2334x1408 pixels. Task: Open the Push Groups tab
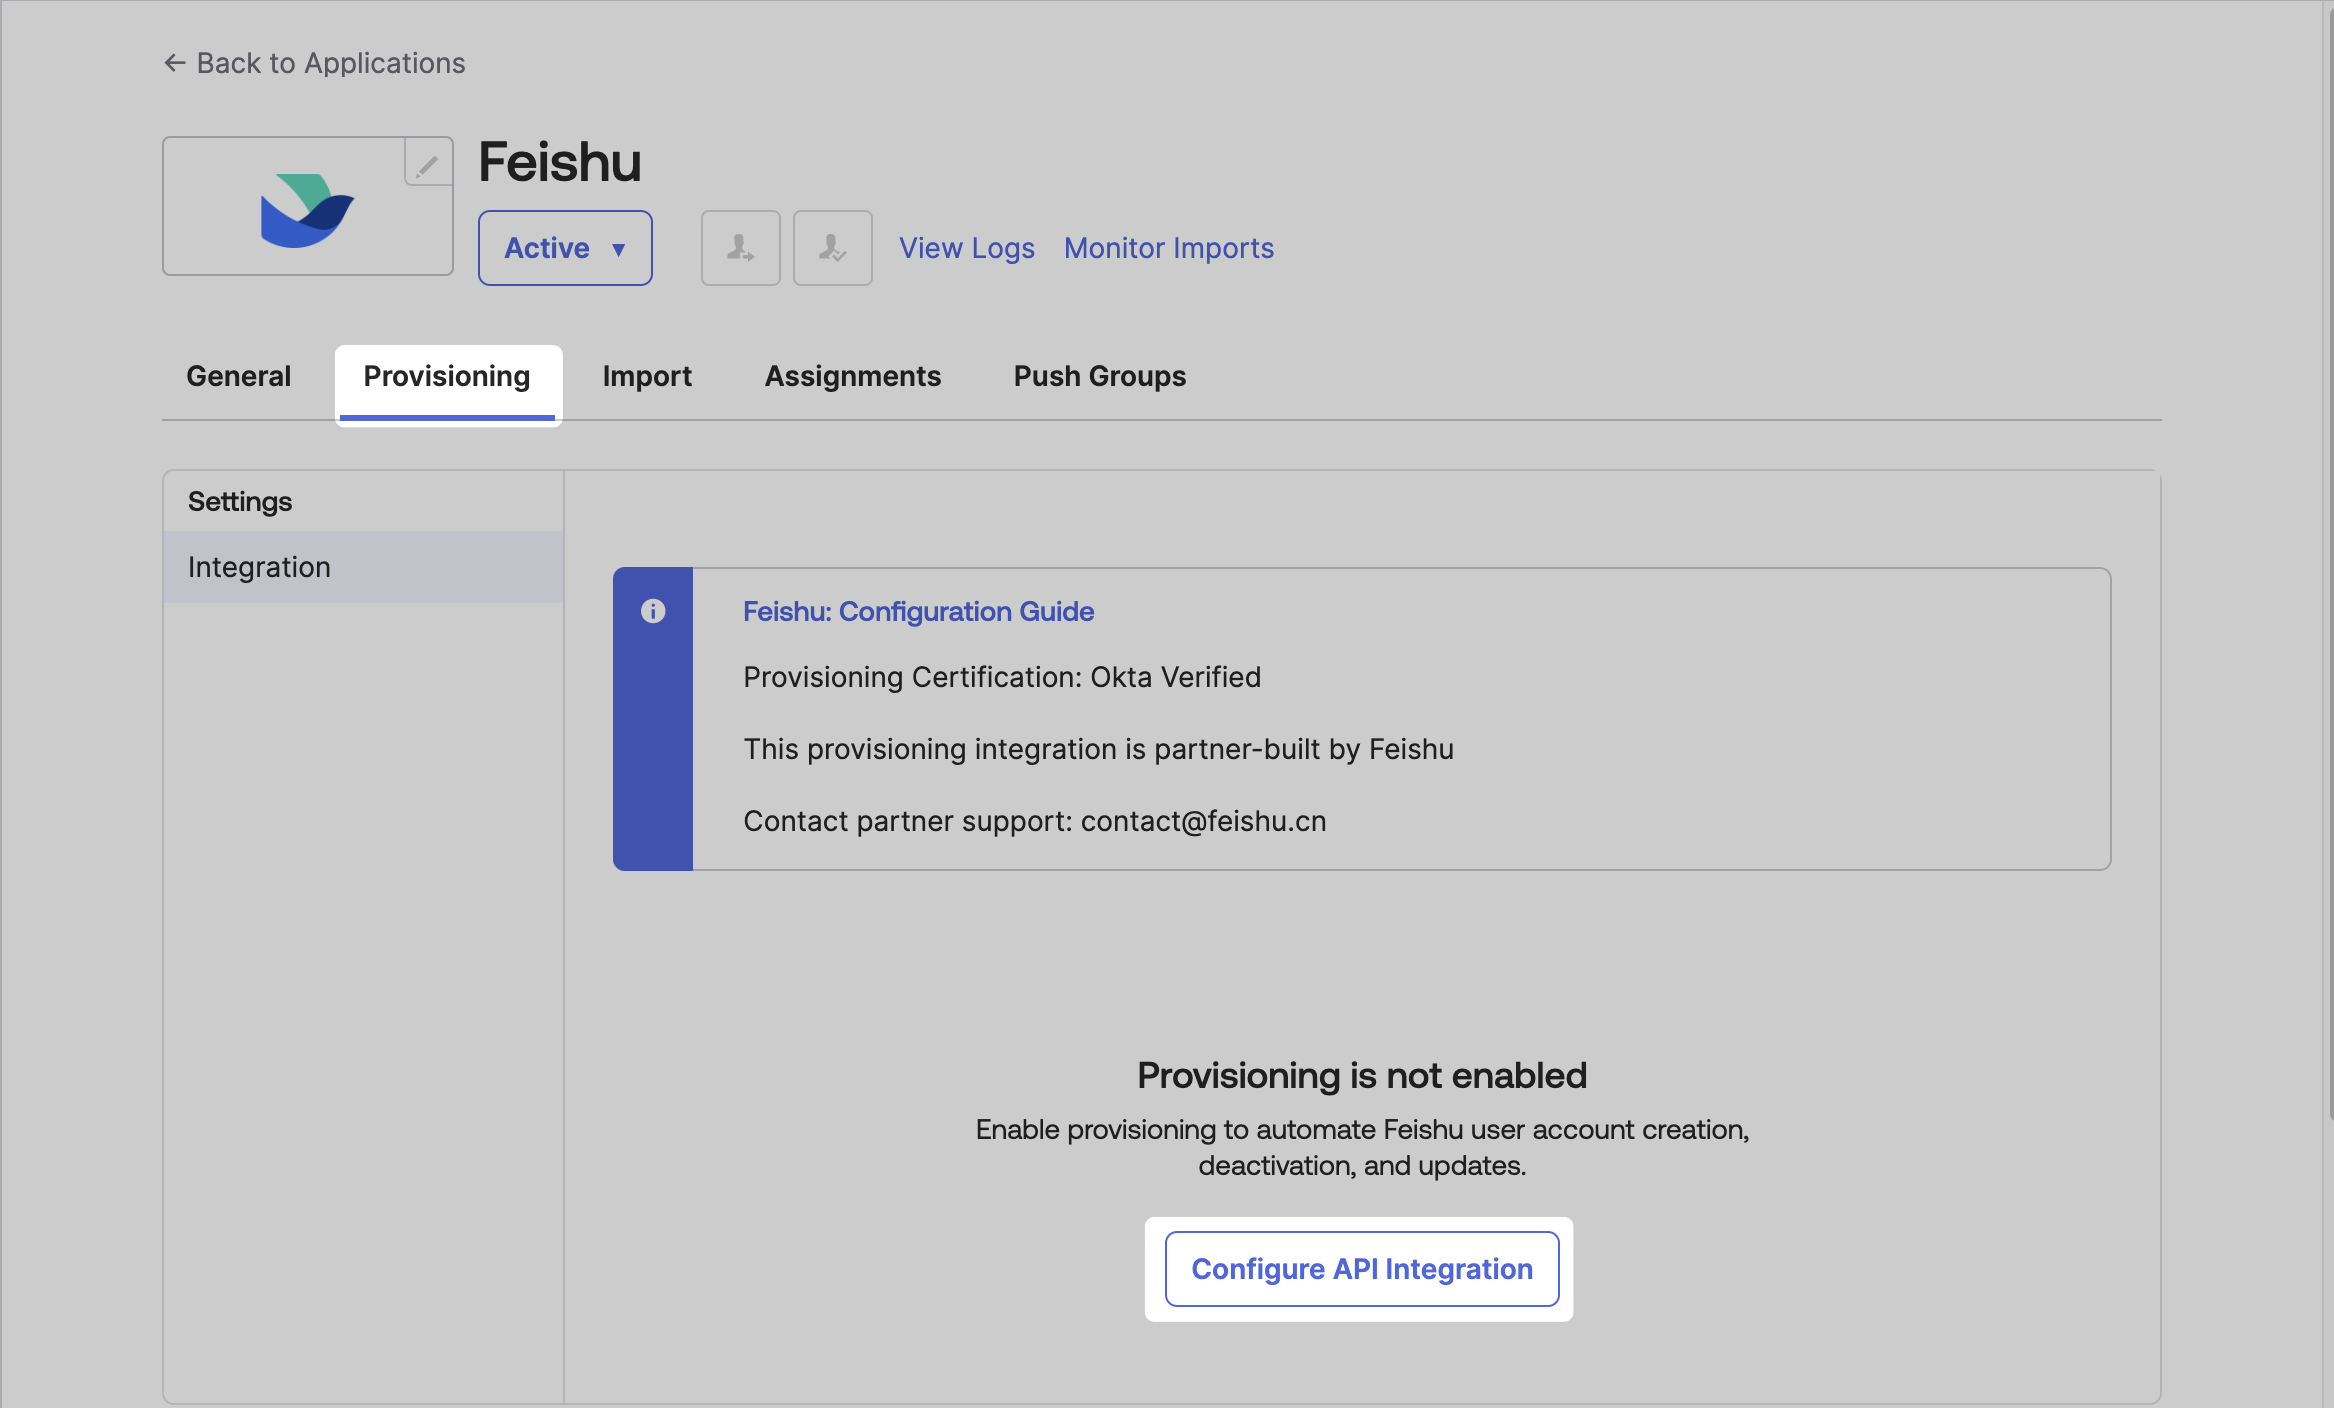click(x=1100, y=376)
